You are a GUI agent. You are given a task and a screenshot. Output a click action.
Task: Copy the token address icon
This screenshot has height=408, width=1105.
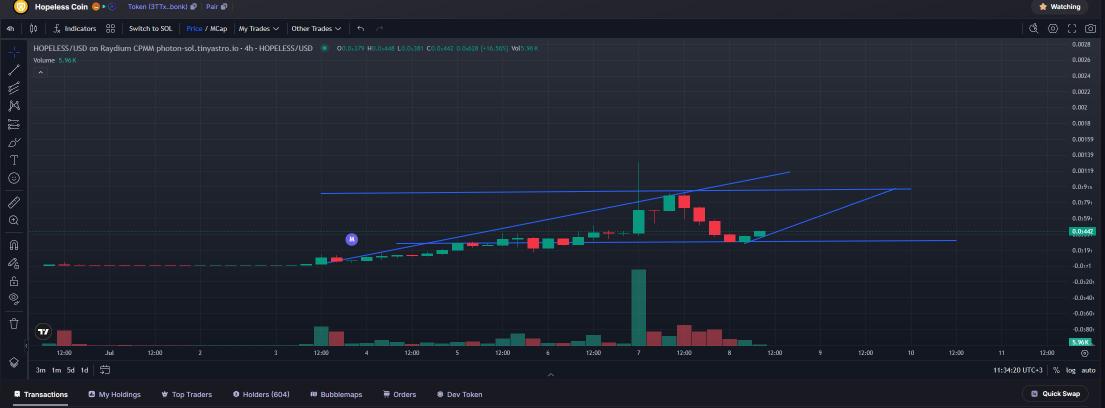click(193, 7)
